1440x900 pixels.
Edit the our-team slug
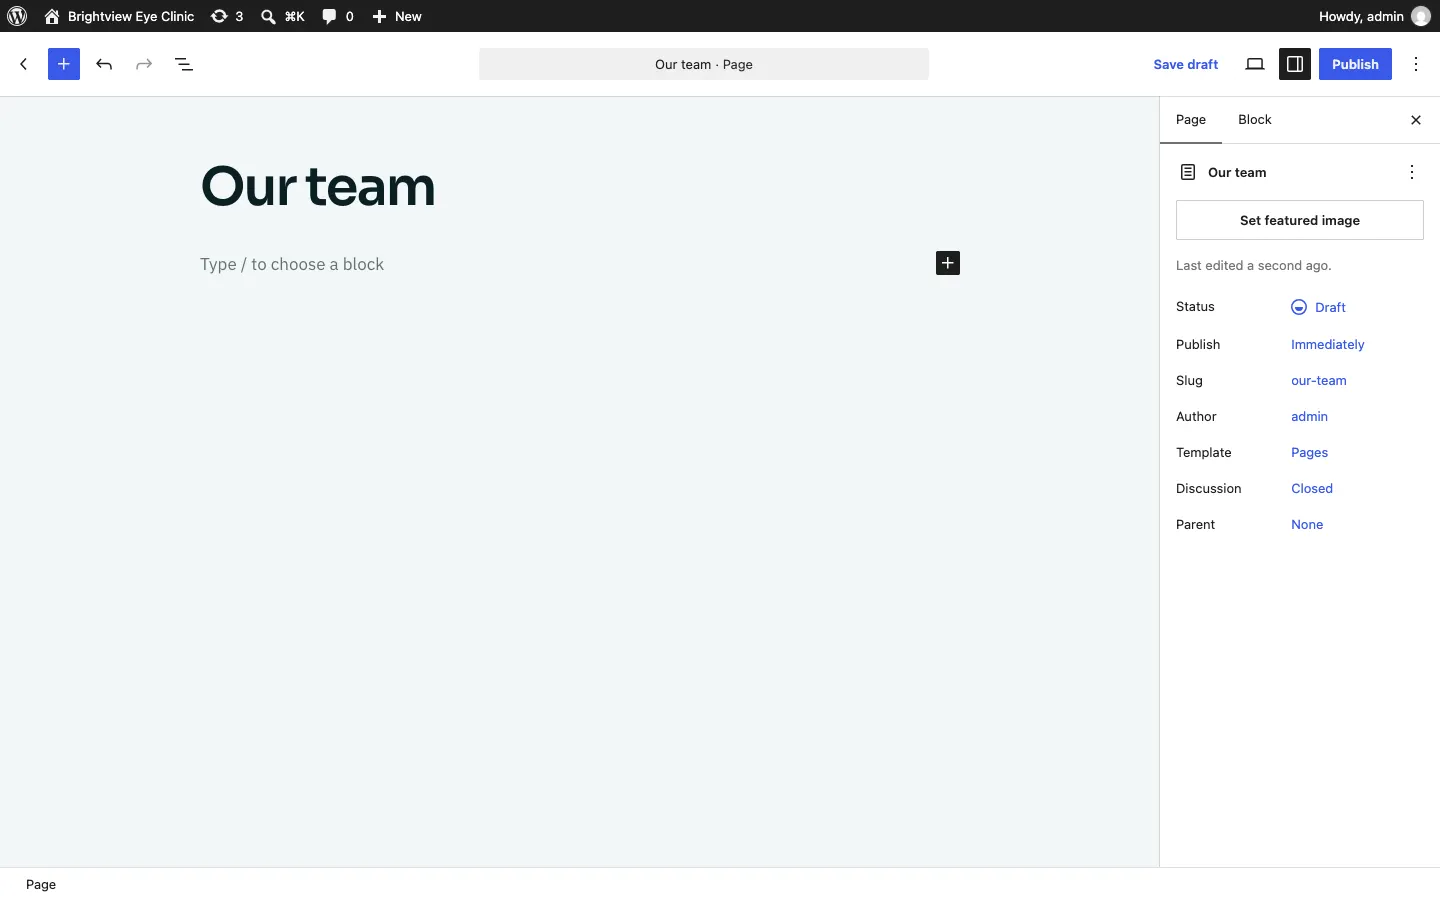tap(1319, 381)
